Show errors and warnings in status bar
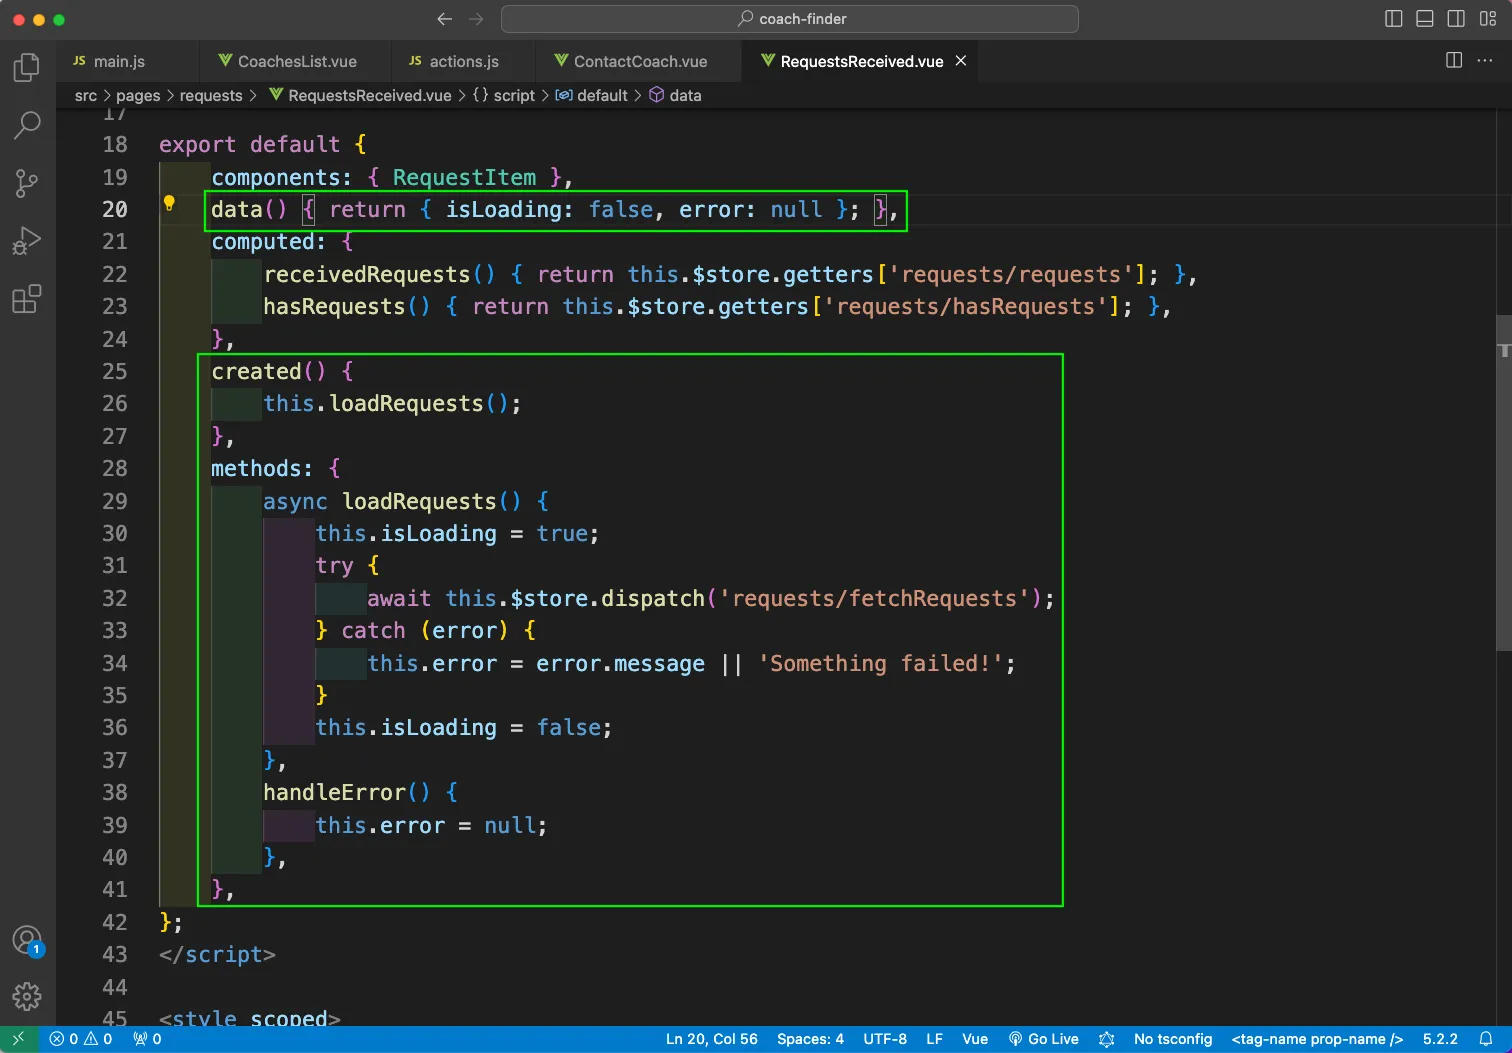Image resolution: width=1512 pixels, height=1053 pixels. (81, 1039)
